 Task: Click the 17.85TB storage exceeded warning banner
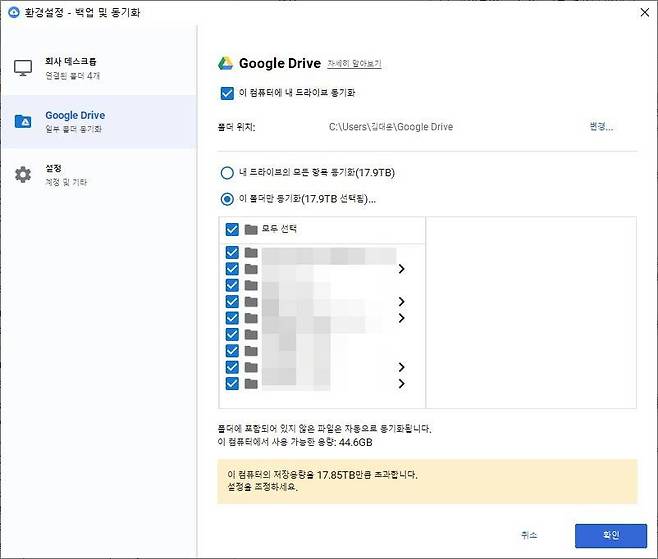click(427, 481)
